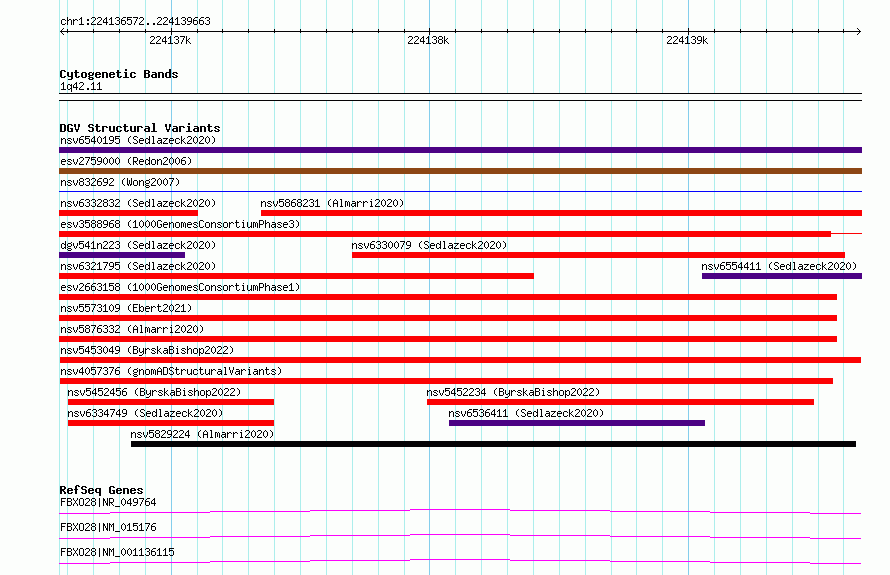Image resolution: width=890 pixels, height=575 pixels.
Task: Click the 224137k ruler tick label
Action: pyautogui.click(x=170, y=40)
